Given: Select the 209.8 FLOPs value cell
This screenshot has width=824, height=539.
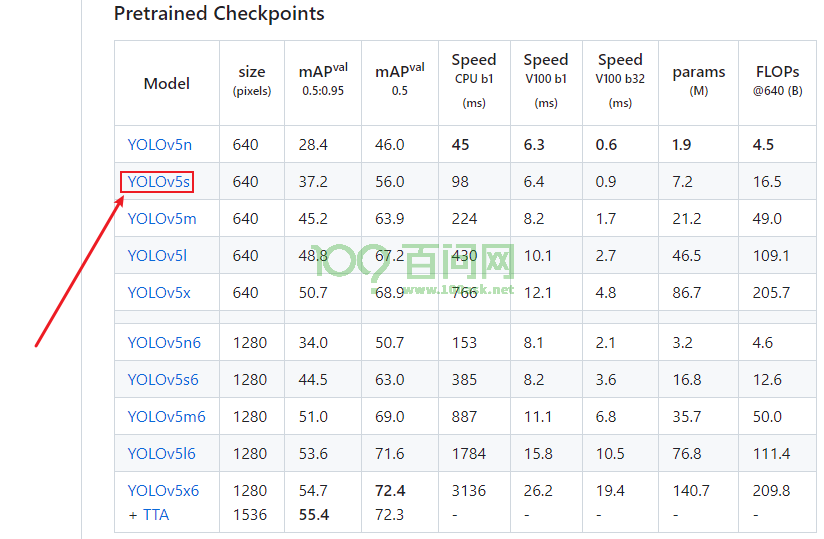Looking at the screenshot, I should pyautogui.click(x=771, y=491).
